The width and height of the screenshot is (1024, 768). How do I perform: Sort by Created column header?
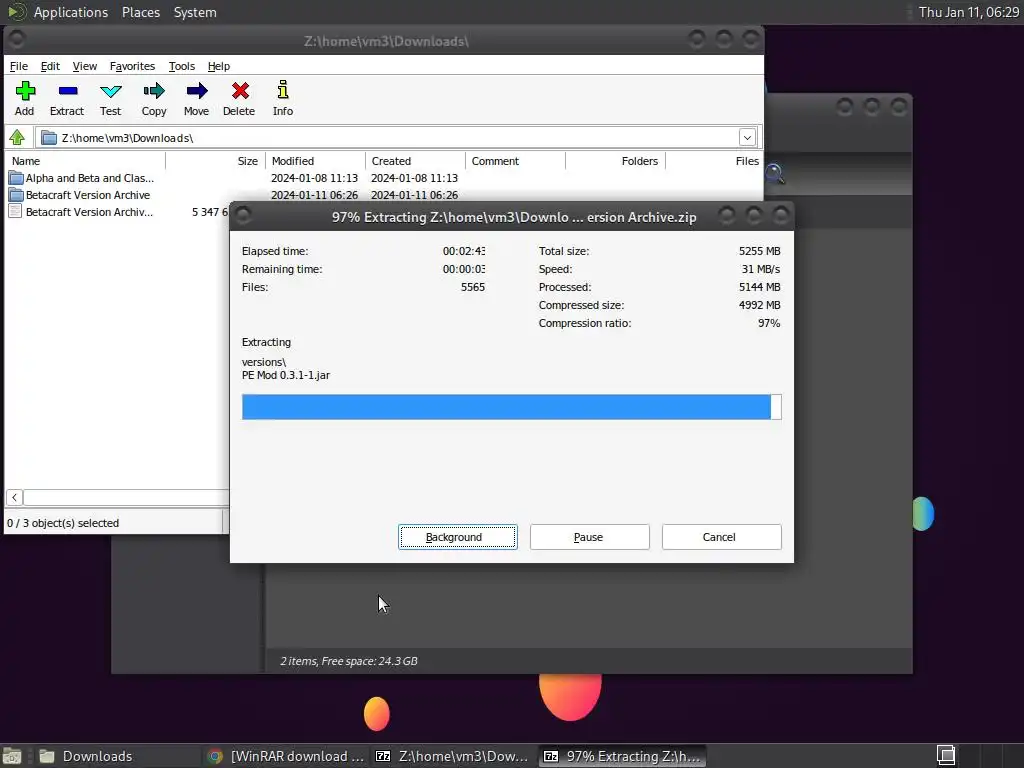pyautogui.click(x=415, y=161)
